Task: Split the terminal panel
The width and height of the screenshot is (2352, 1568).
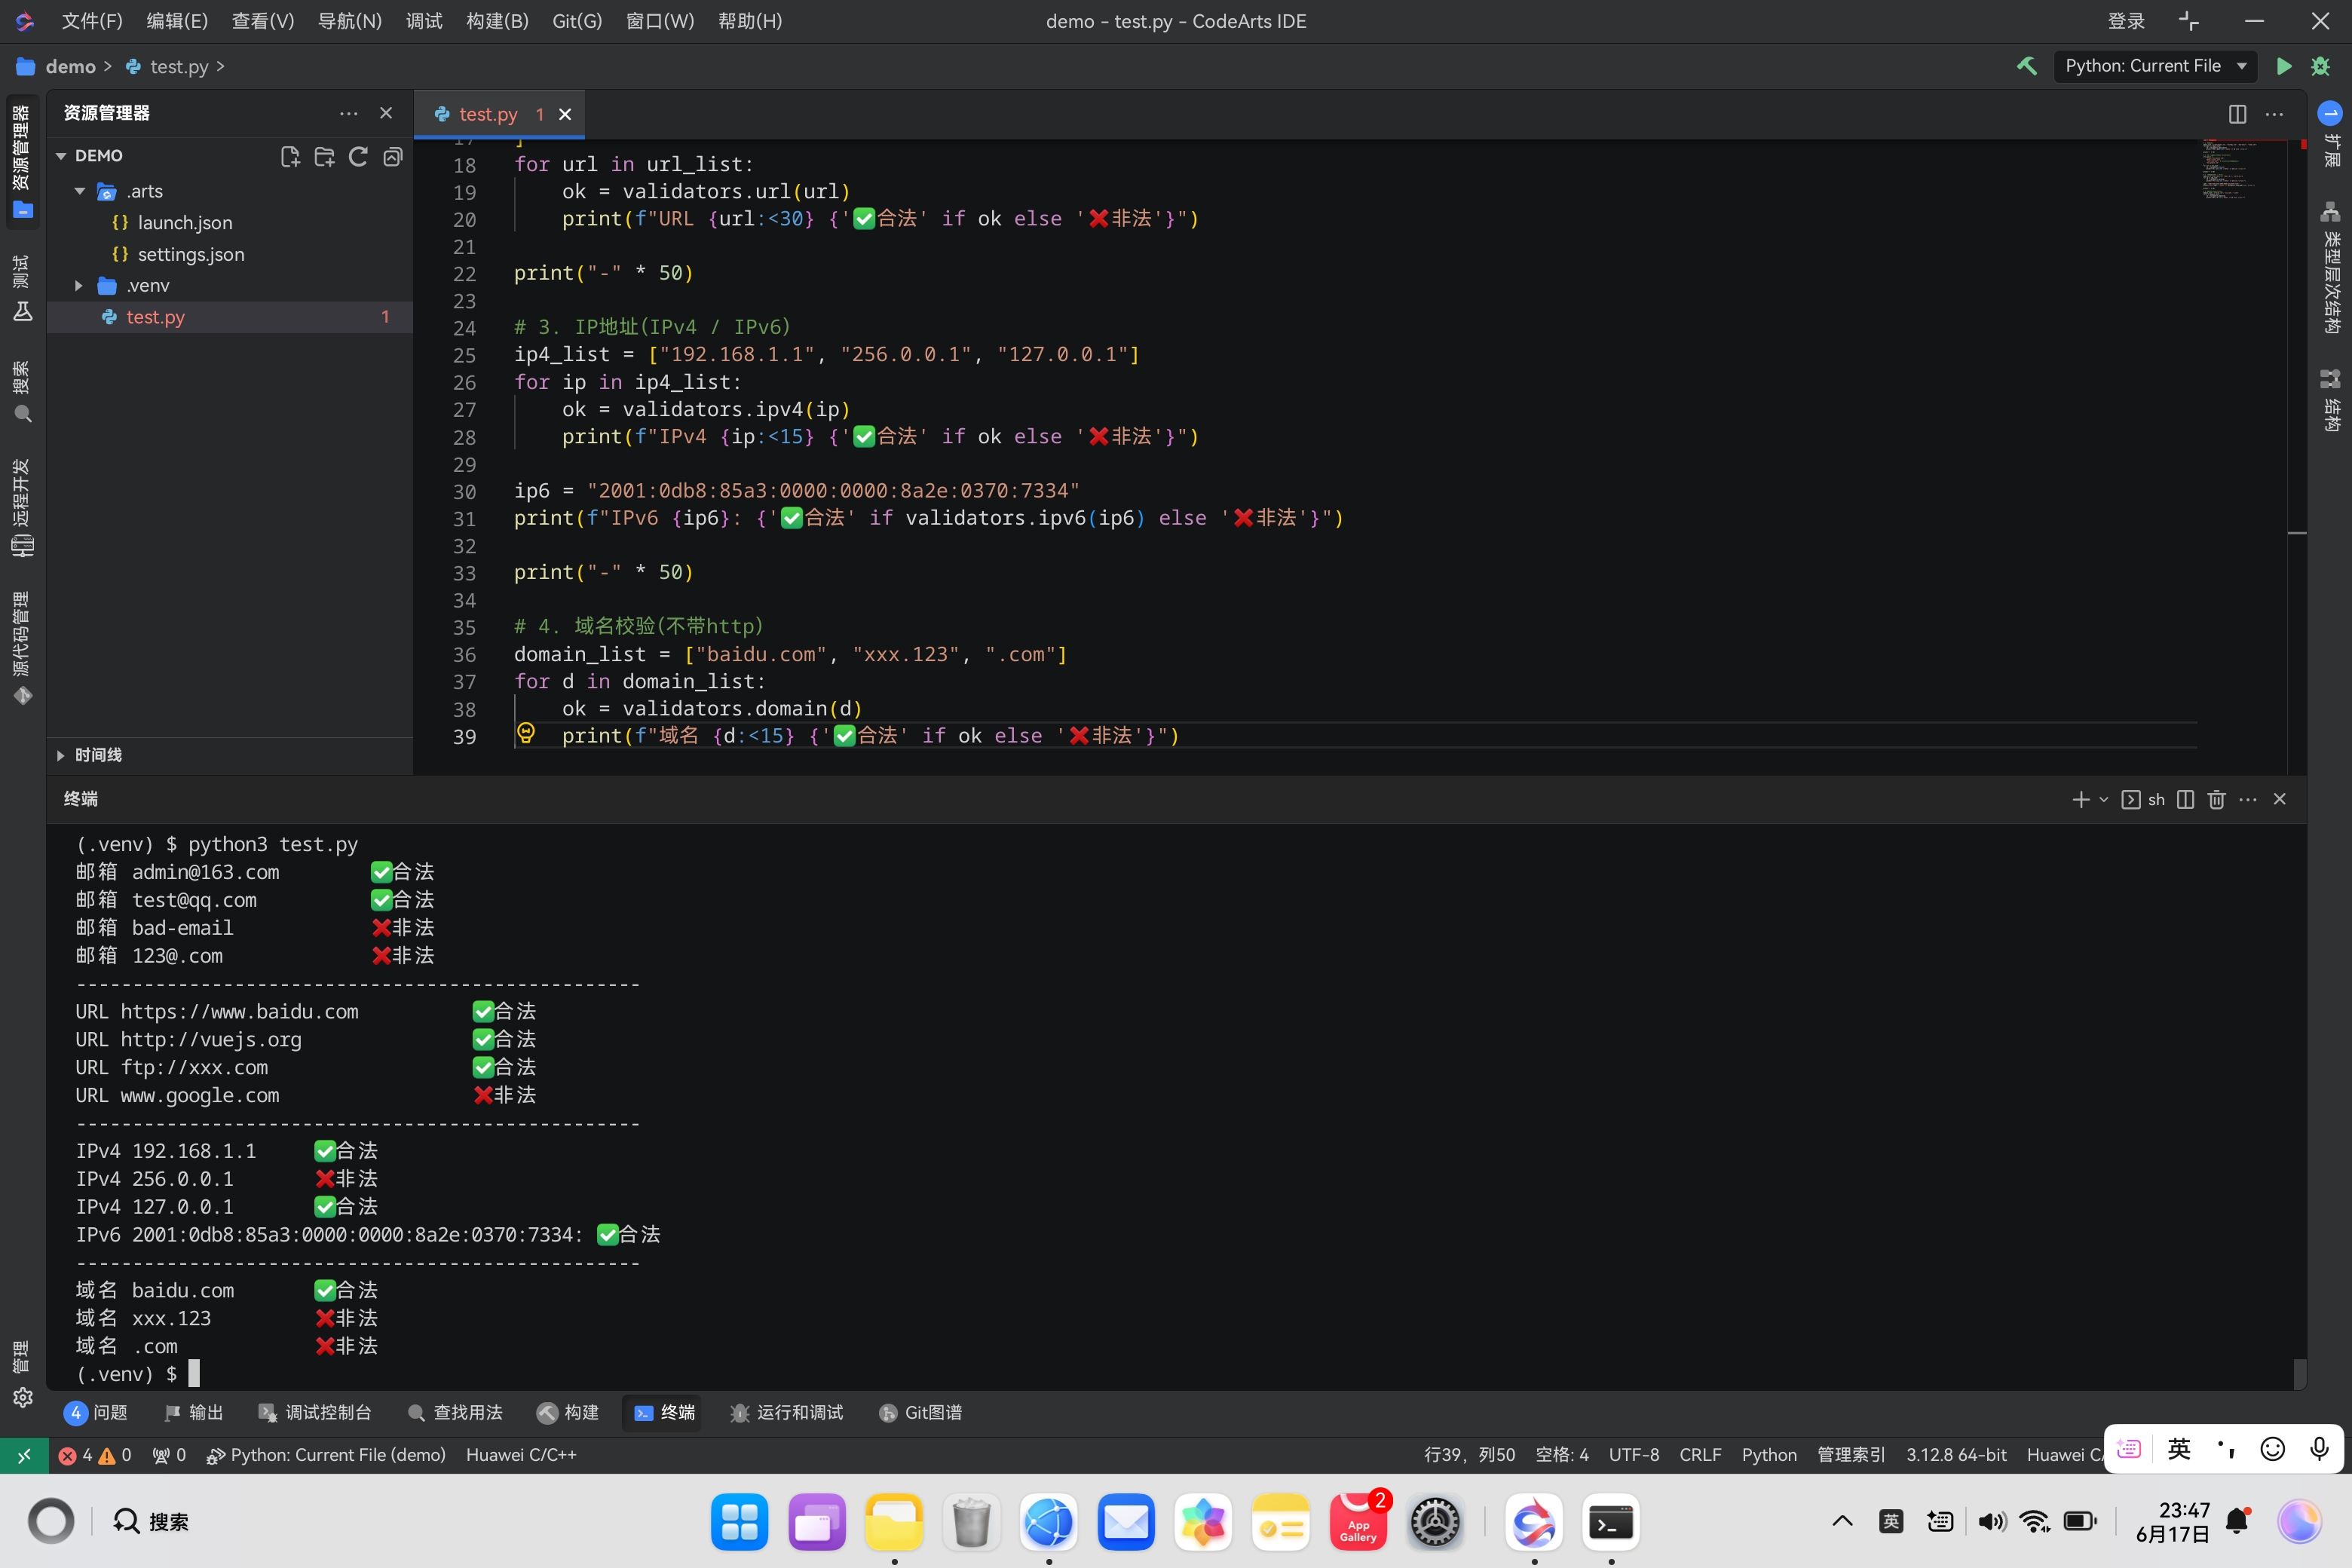Action: 2186,799
